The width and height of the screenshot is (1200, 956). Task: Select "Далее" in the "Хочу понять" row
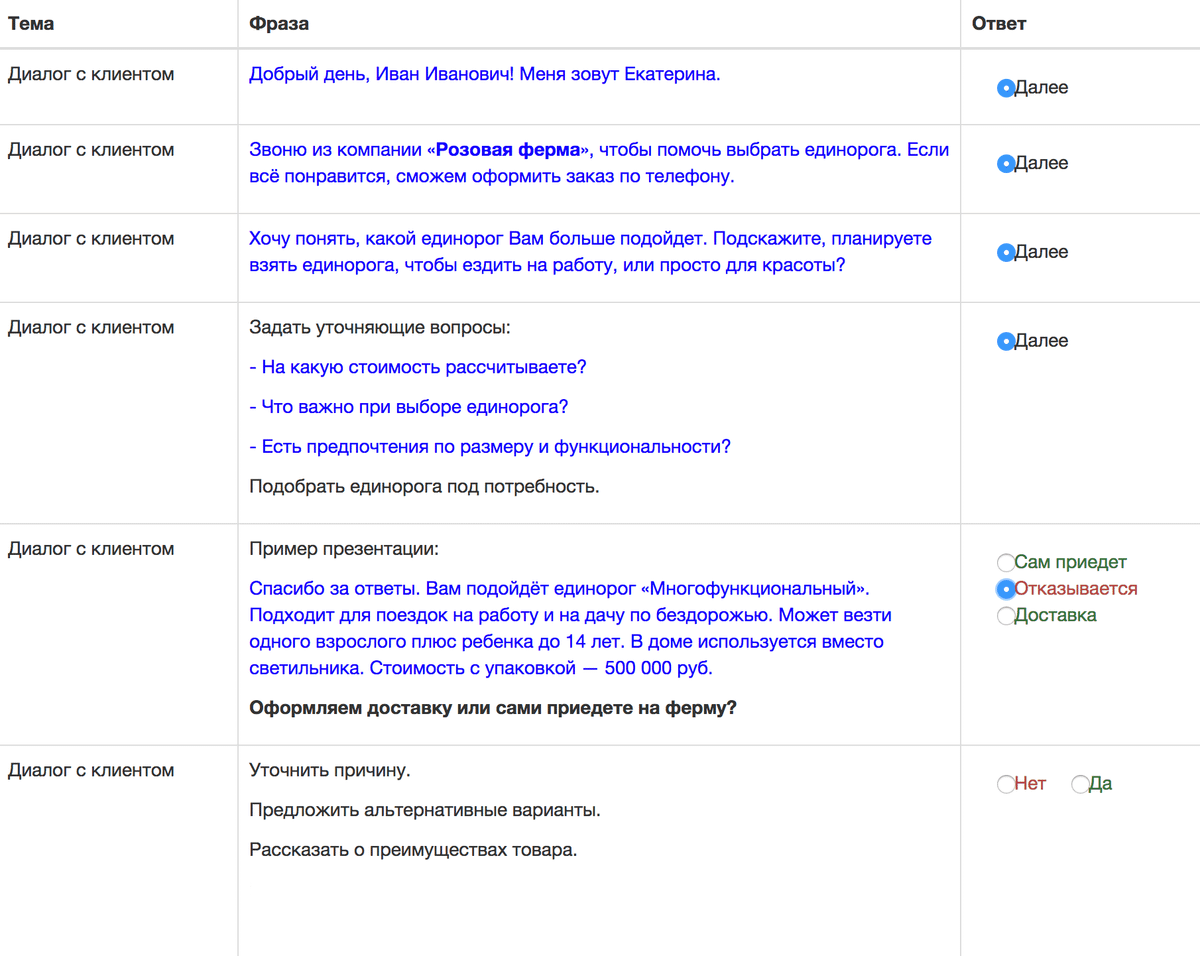coord(1006,253)
